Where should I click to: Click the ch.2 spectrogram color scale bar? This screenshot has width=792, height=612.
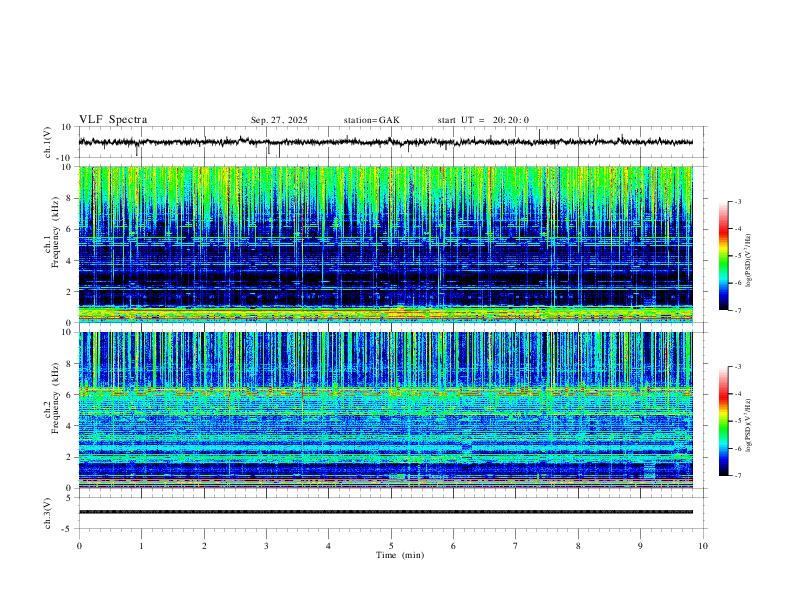[x=723, y=421]
